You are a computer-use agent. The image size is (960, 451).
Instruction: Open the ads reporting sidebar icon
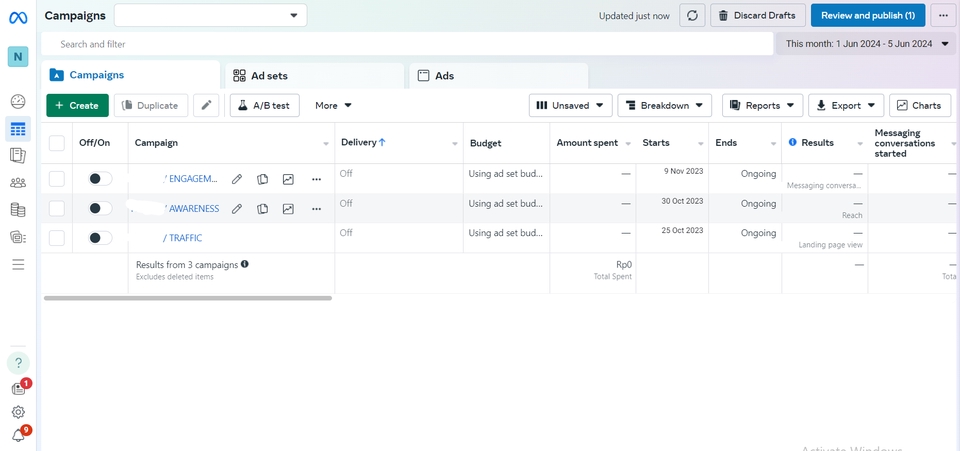click(x=18, y=155)
